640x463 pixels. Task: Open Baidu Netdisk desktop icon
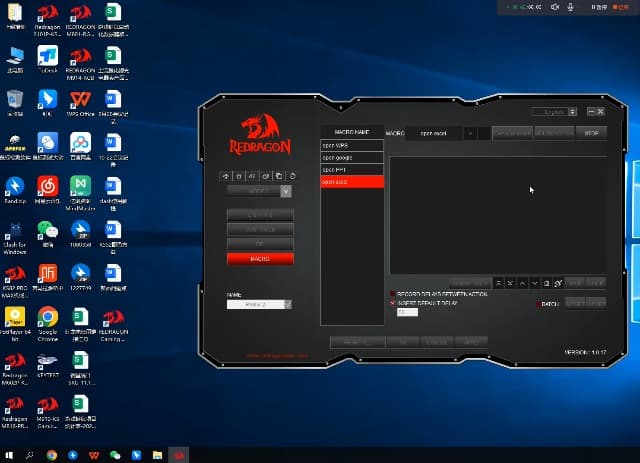80,146
